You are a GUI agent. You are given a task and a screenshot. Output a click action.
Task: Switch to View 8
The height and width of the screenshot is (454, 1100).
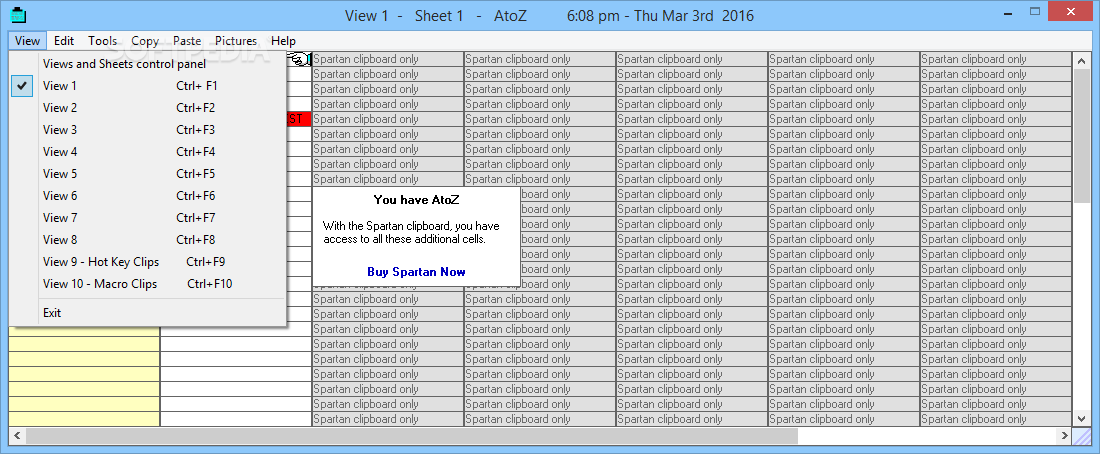(148, 240)
